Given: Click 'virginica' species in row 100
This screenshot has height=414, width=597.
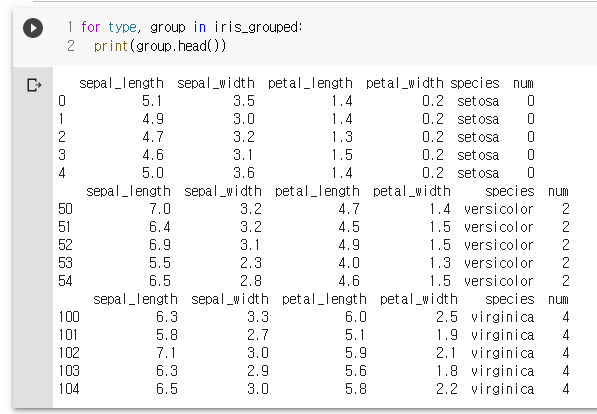Looking at the screenshot, I should click(502, 316).
